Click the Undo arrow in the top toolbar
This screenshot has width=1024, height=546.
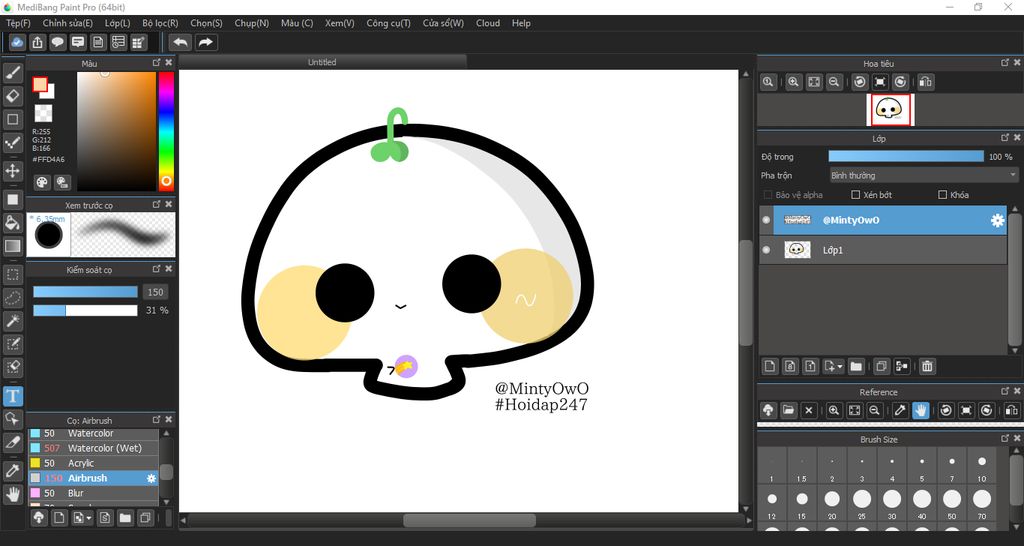pyautogui.click(x=180, y=42)
